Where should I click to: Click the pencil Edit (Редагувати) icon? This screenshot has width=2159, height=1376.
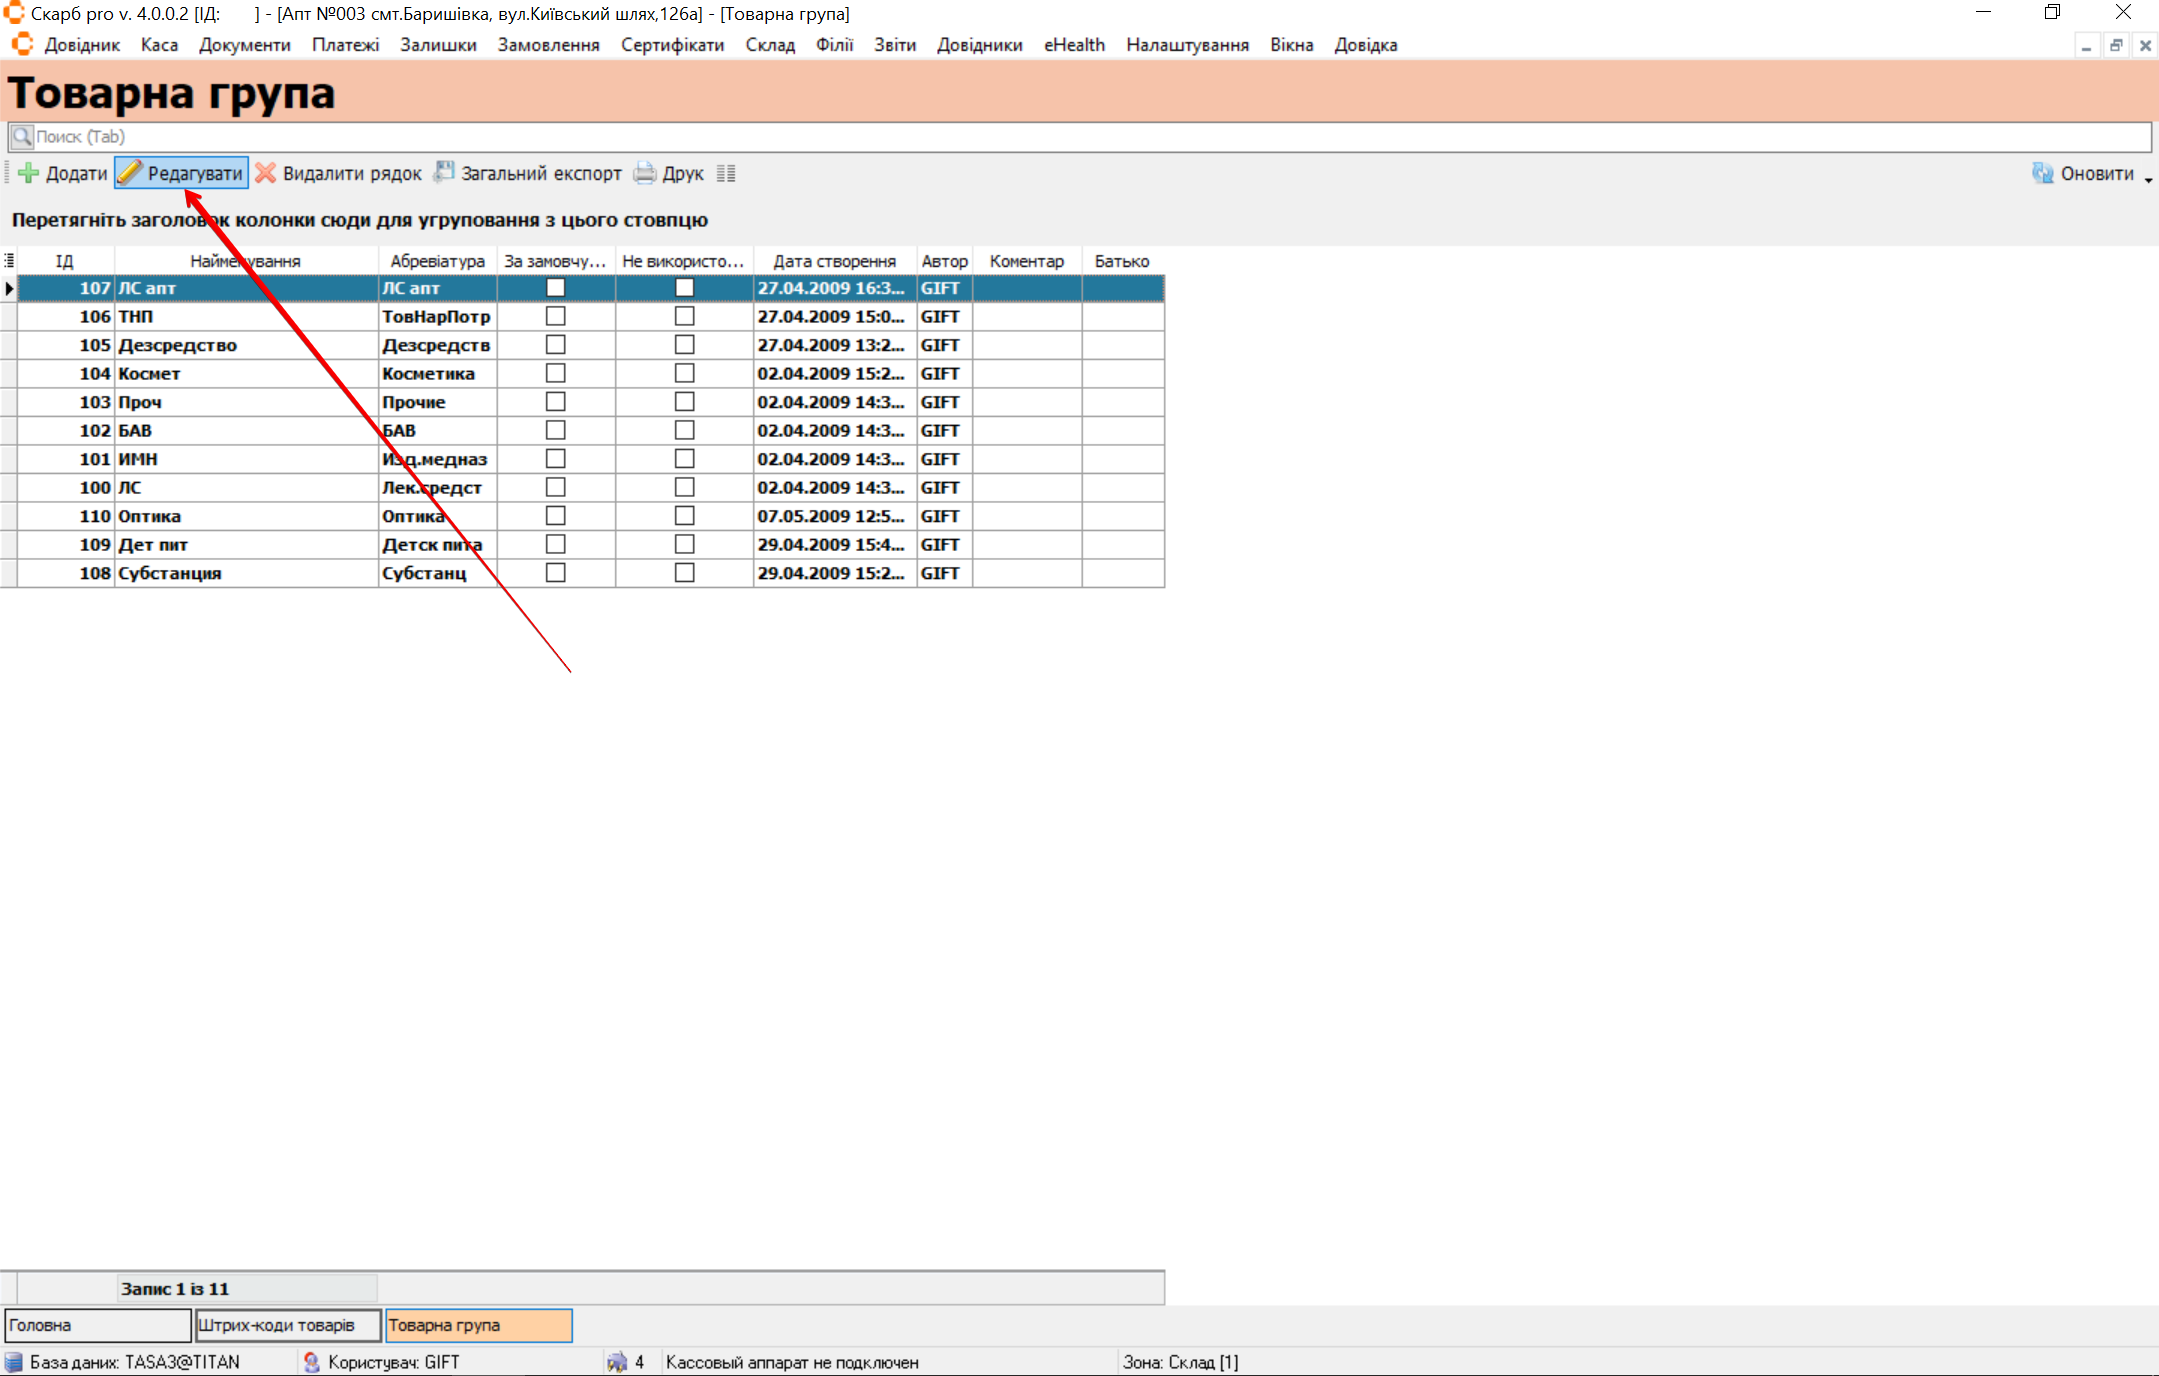130,173
